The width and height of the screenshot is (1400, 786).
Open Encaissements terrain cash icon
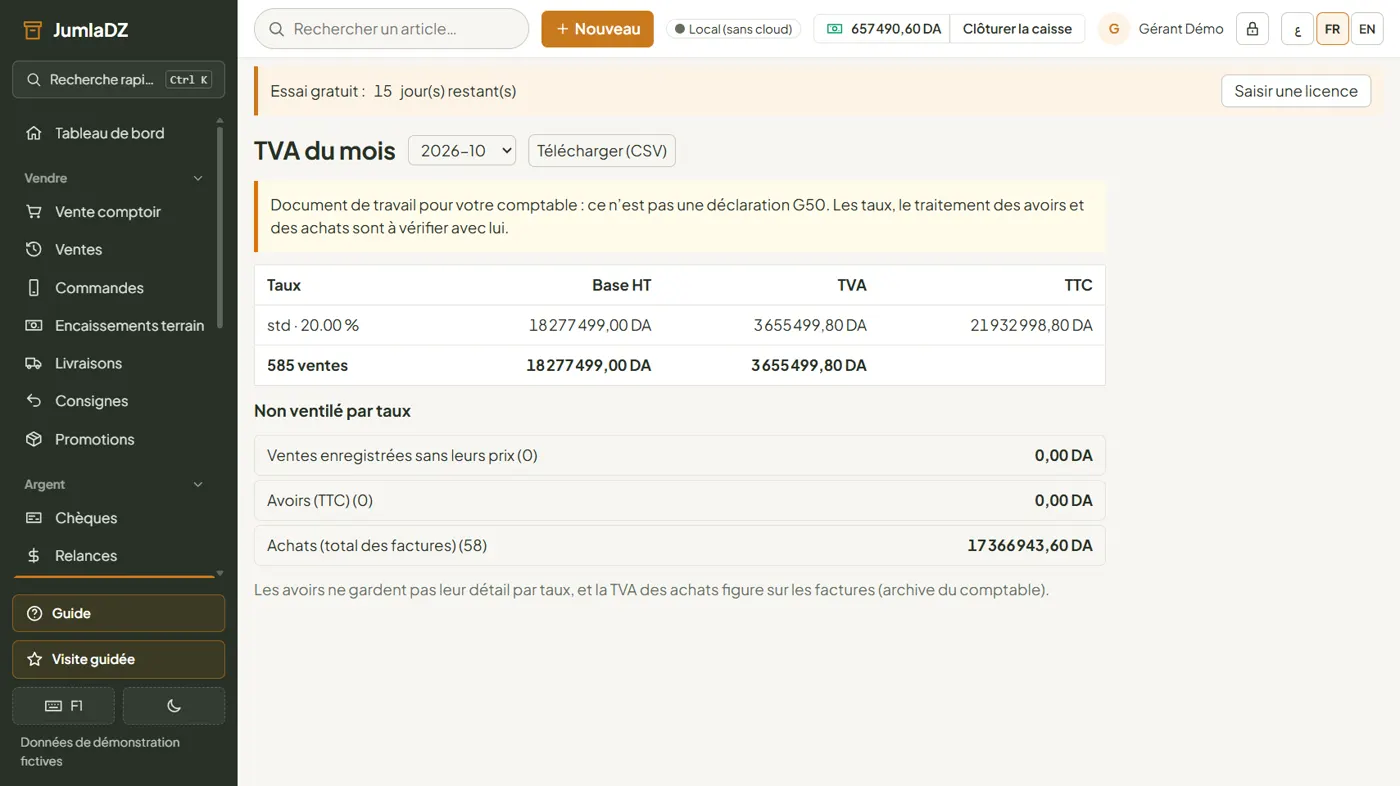click(x=34, y=325)
